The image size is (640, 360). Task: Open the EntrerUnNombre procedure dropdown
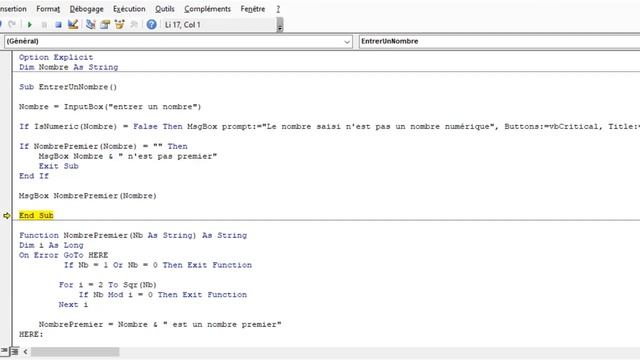[x=499, y=41]
